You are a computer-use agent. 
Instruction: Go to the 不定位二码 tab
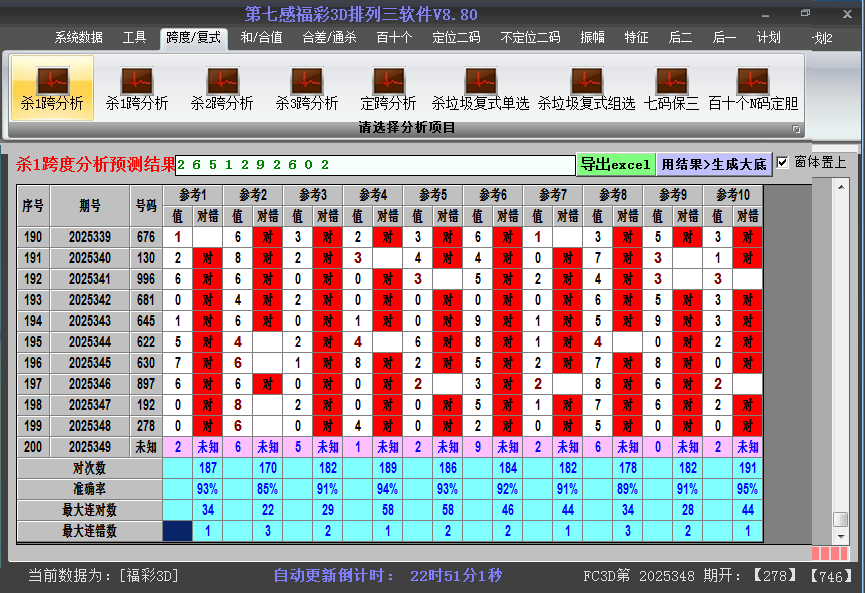click(530, 38)
